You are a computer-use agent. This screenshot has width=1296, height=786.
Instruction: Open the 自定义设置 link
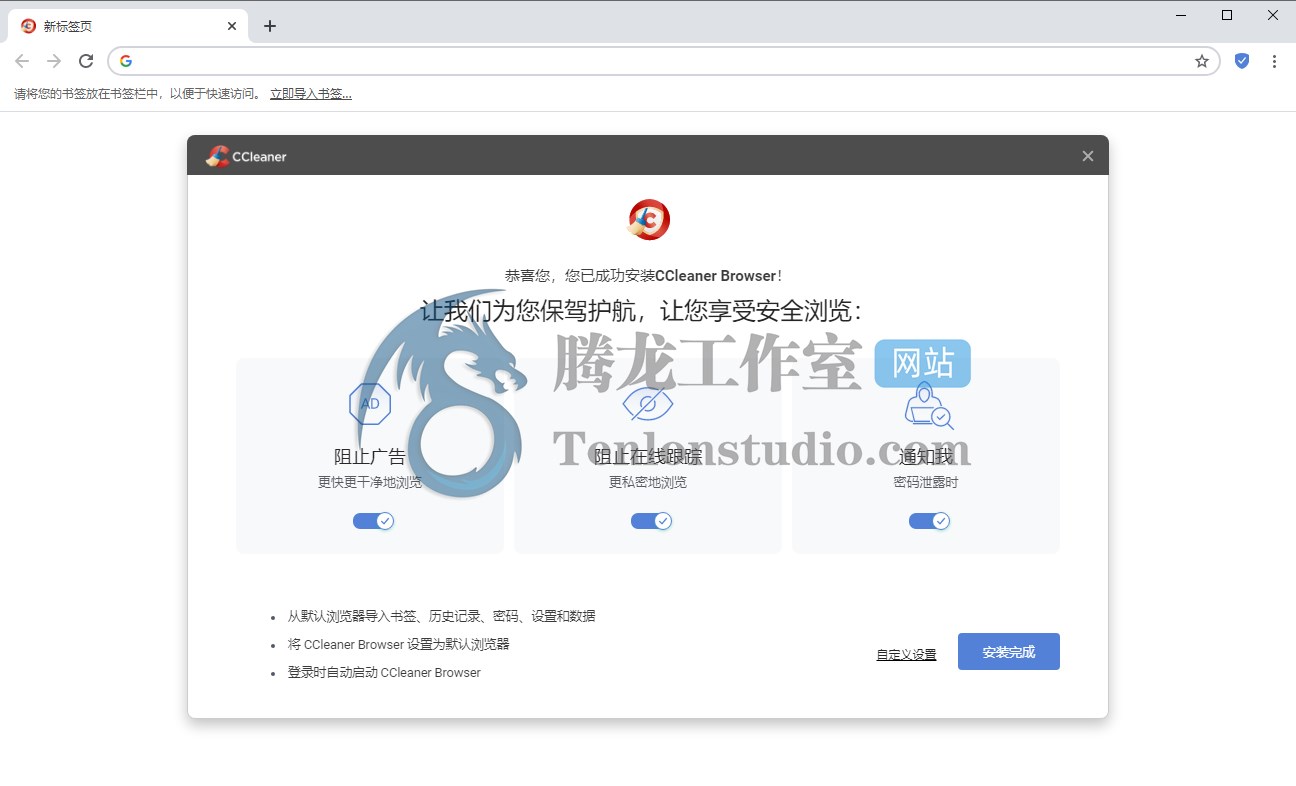click(x=906, y=655)
